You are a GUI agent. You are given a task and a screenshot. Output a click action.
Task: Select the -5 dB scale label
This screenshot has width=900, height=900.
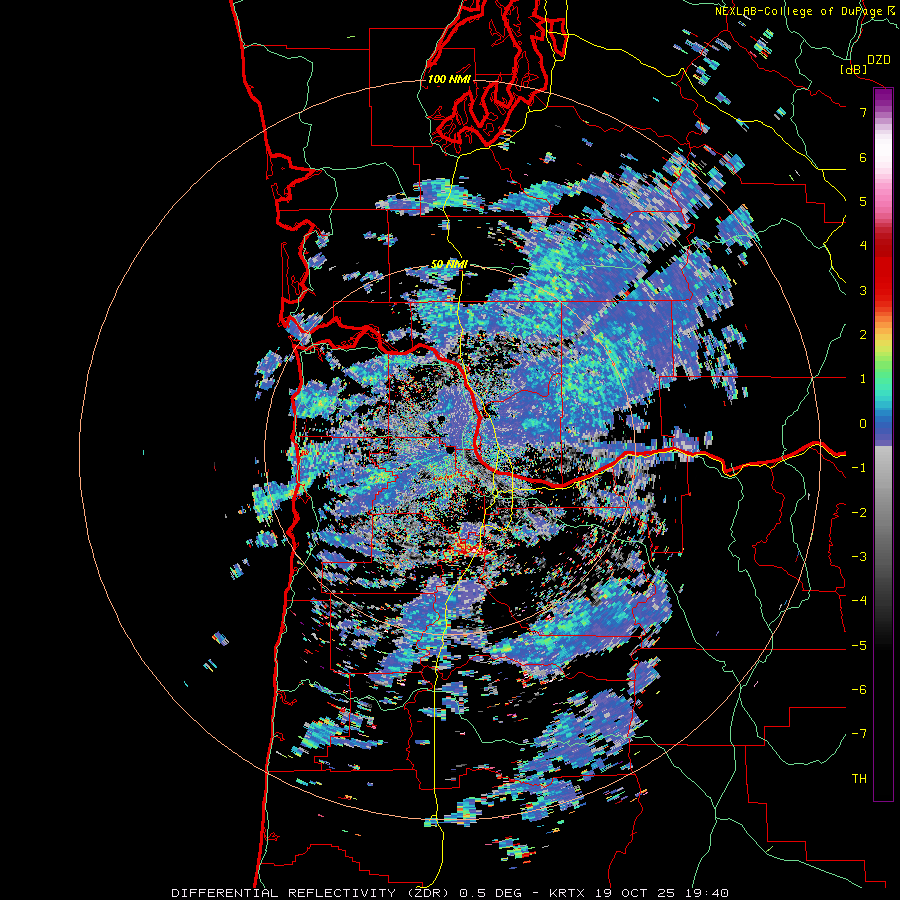(x=859, y=645)
